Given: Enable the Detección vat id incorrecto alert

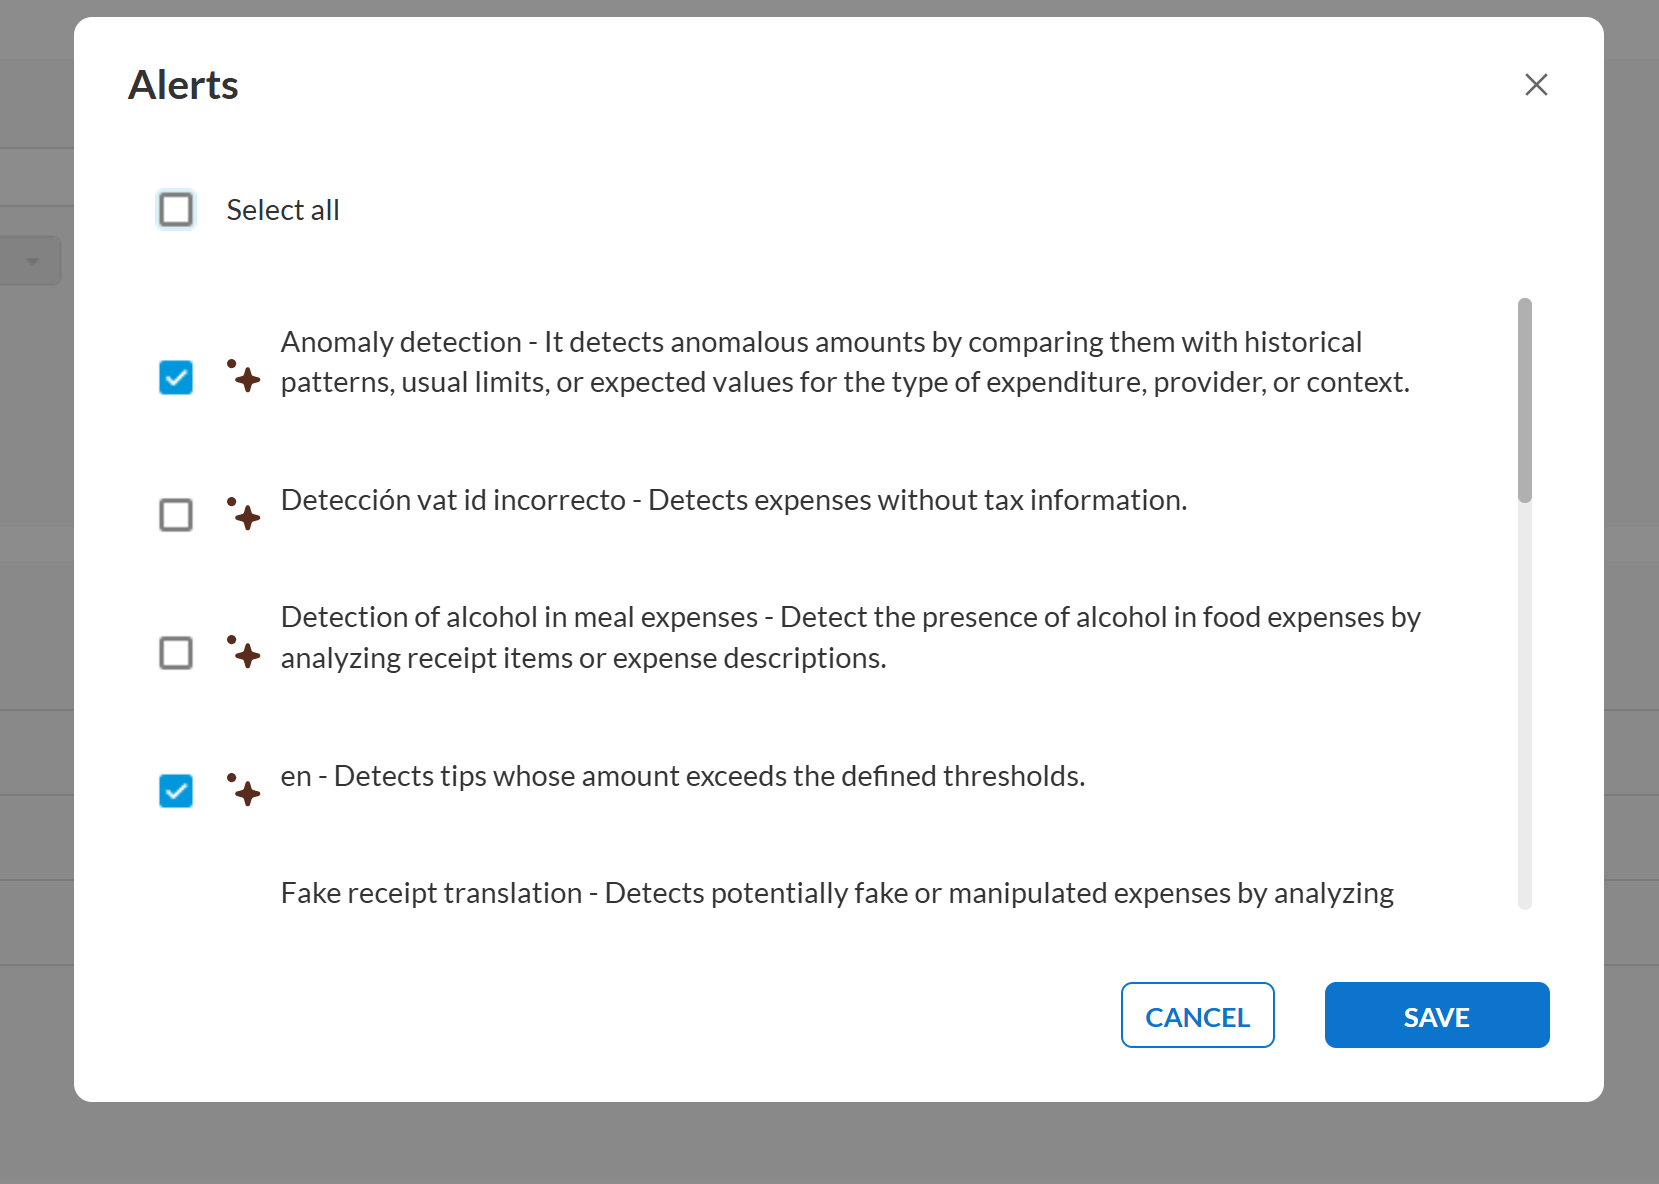Looking at the screenshot, I should [x=176, y=515].
